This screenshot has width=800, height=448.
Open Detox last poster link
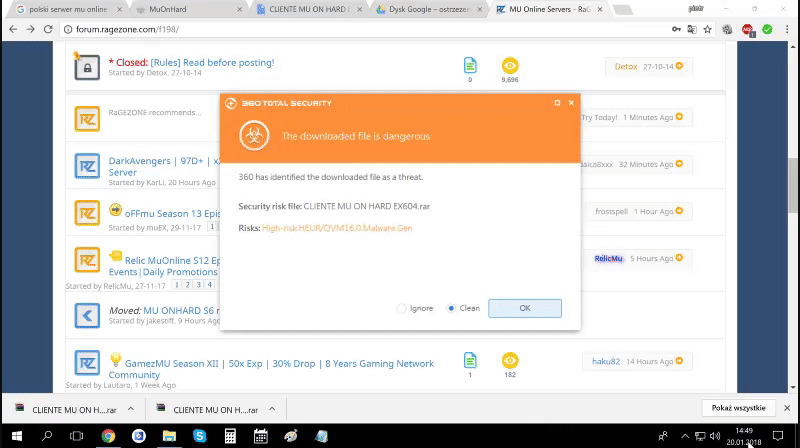626,66
